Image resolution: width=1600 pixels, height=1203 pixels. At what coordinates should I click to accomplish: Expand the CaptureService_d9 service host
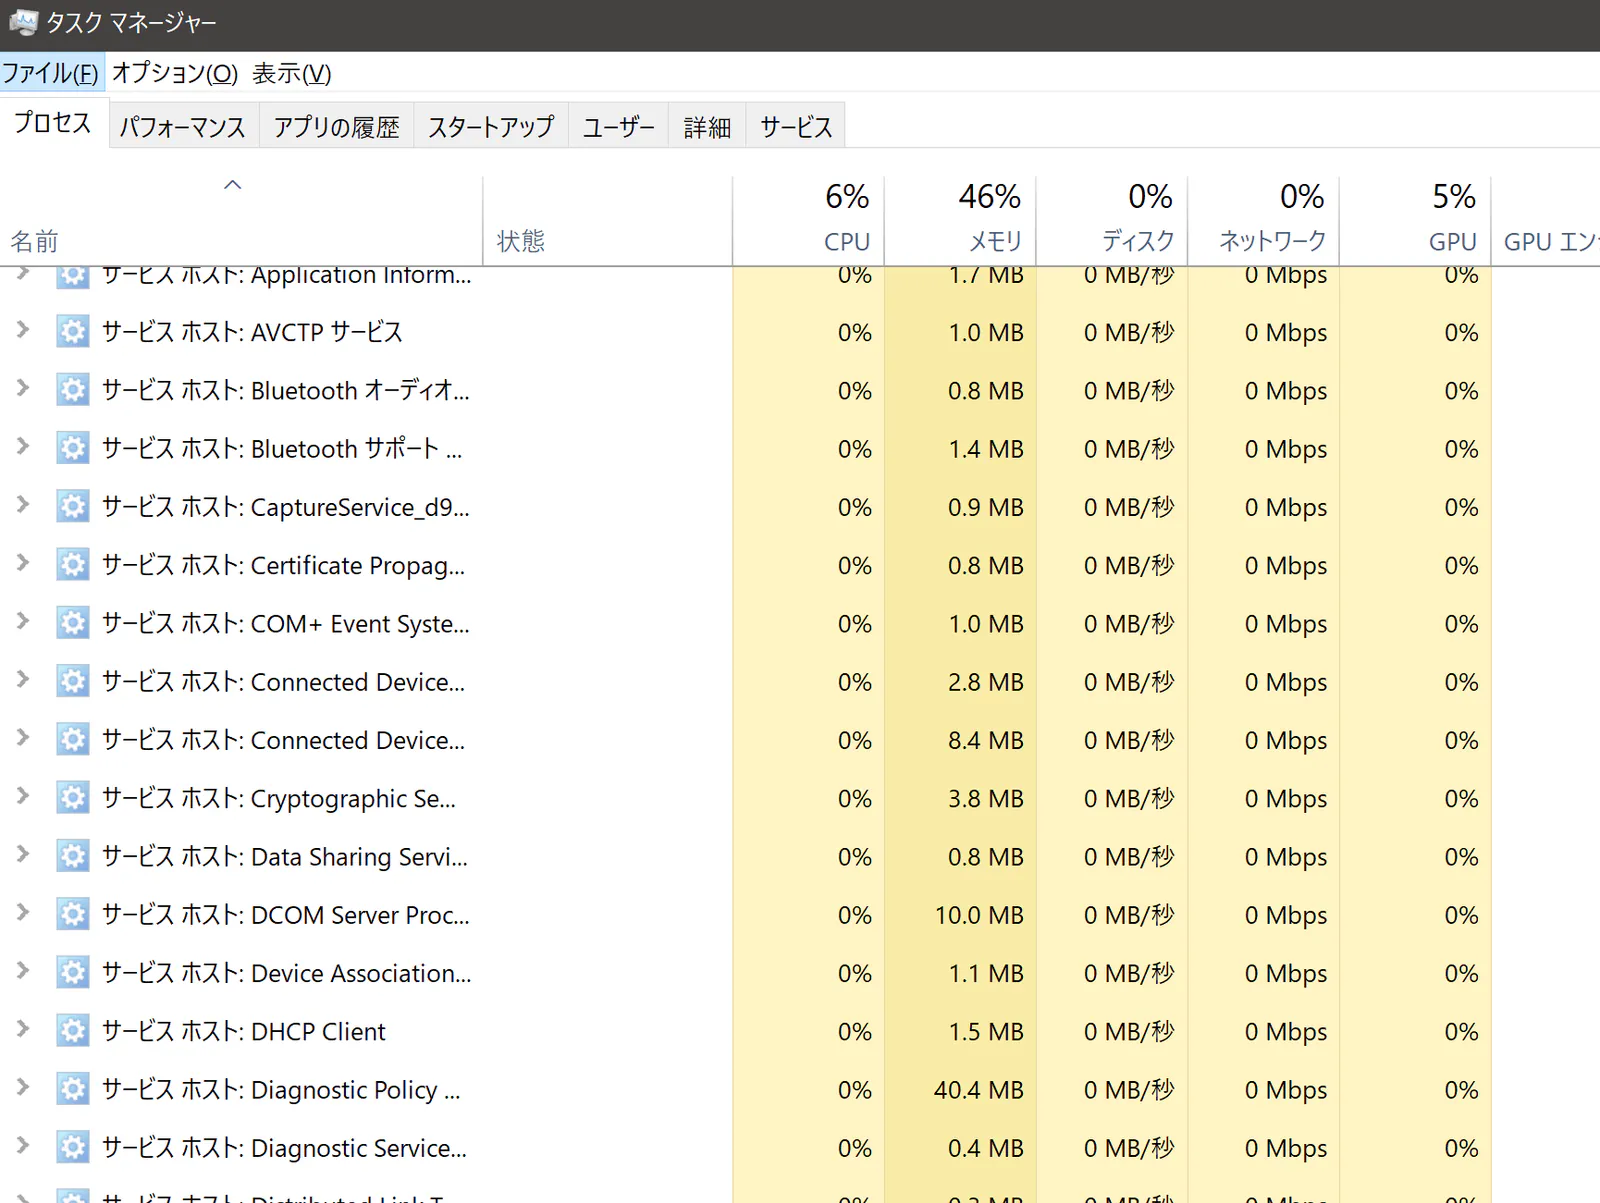[x=22, y=504]
